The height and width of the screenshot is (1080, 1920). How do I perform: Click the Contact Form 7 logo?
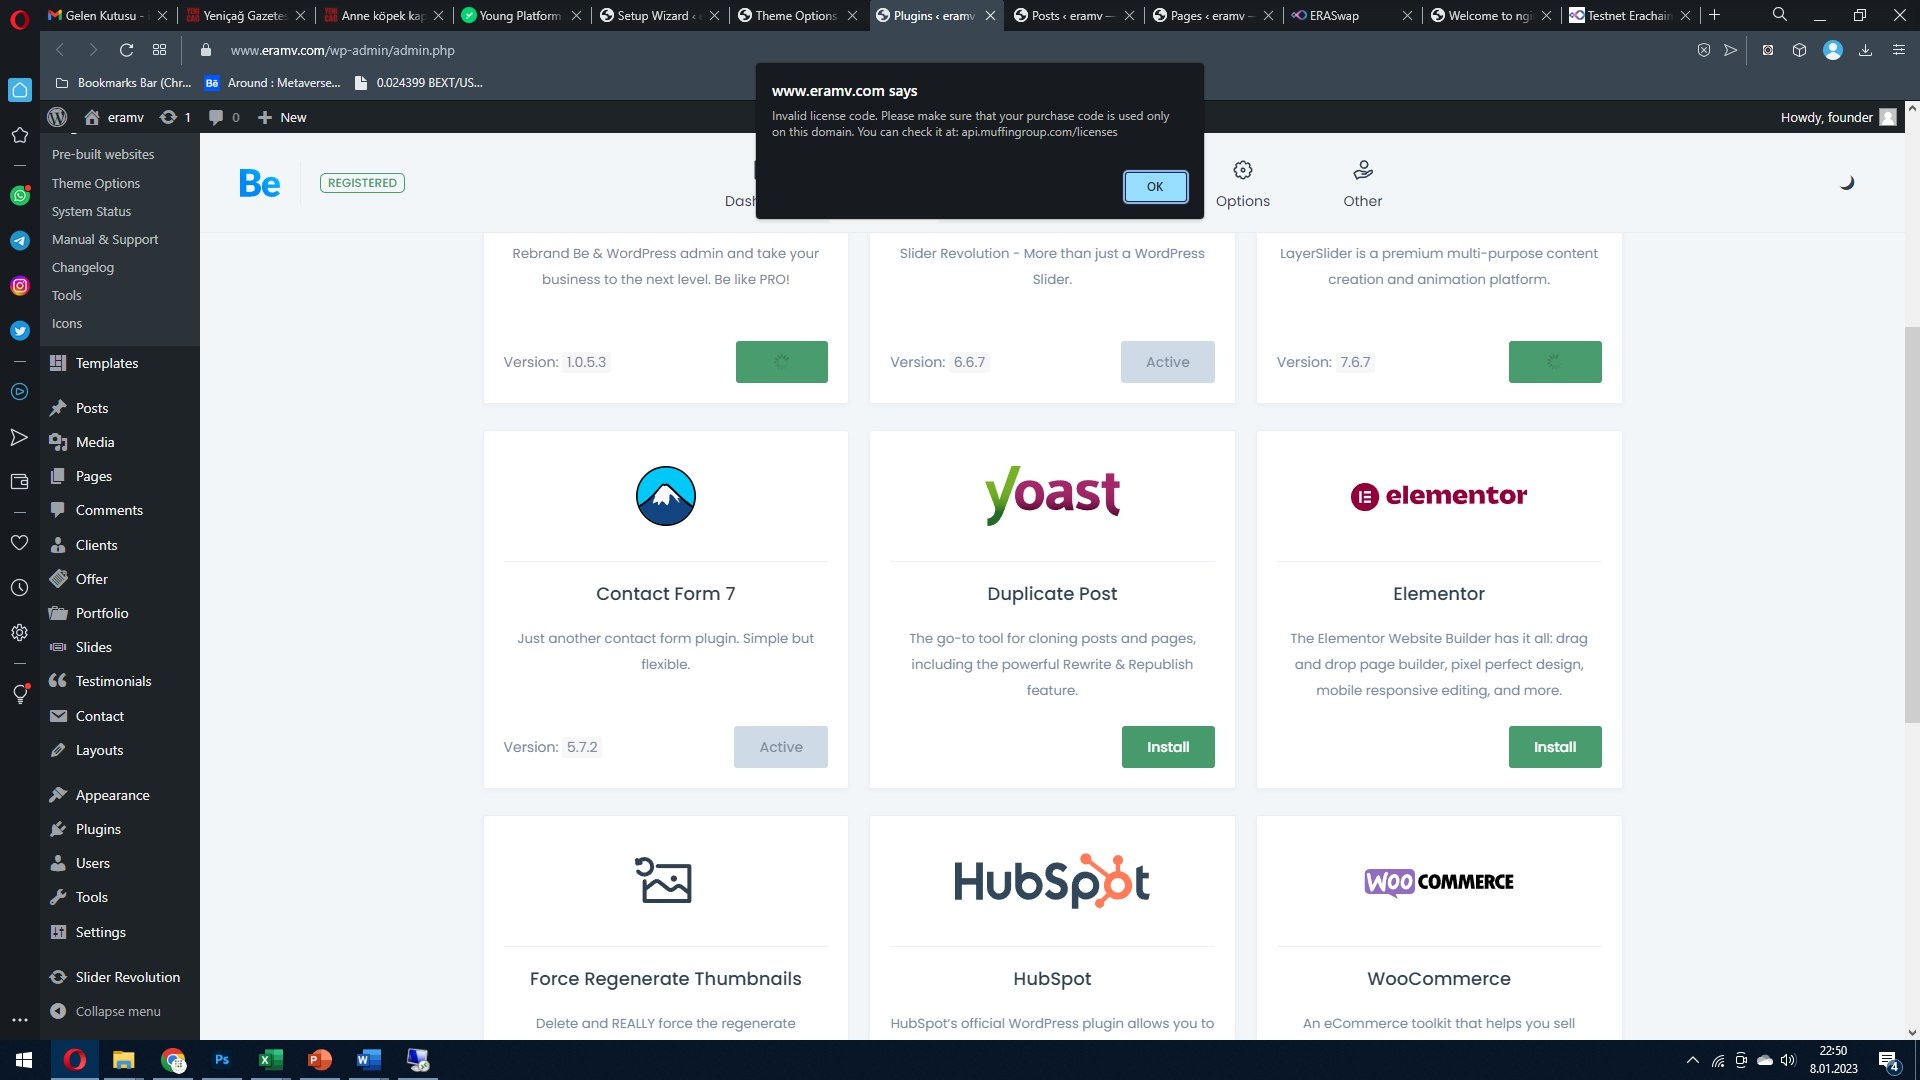(666, 496)
